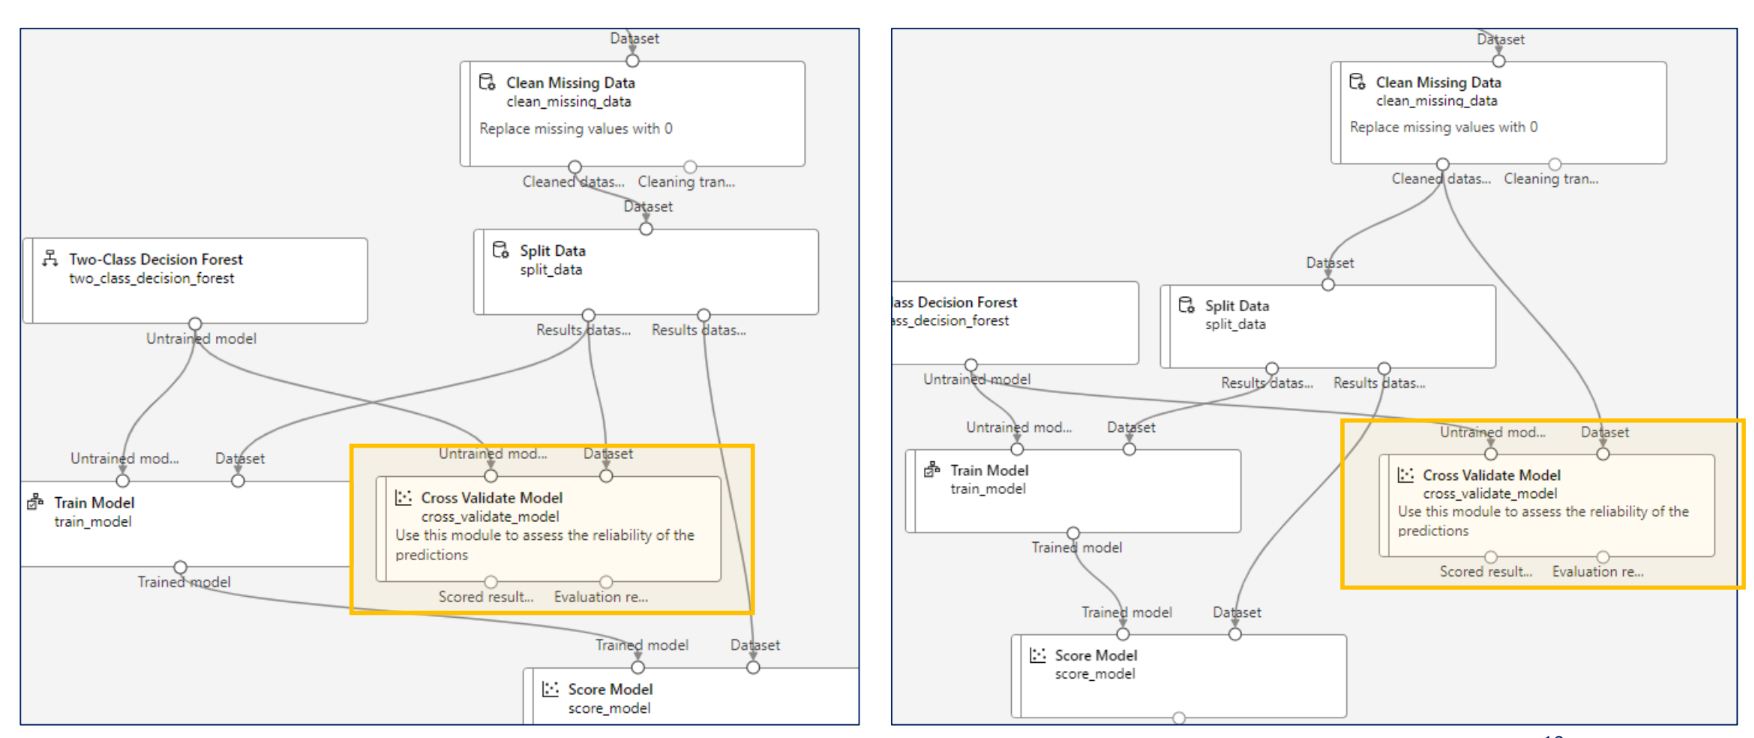Image resolution: width=1754 pixels, height=738 pixels.
Task: Select left Clean Missing Data's Cleaning transformation output port
Action: [690, 167]
